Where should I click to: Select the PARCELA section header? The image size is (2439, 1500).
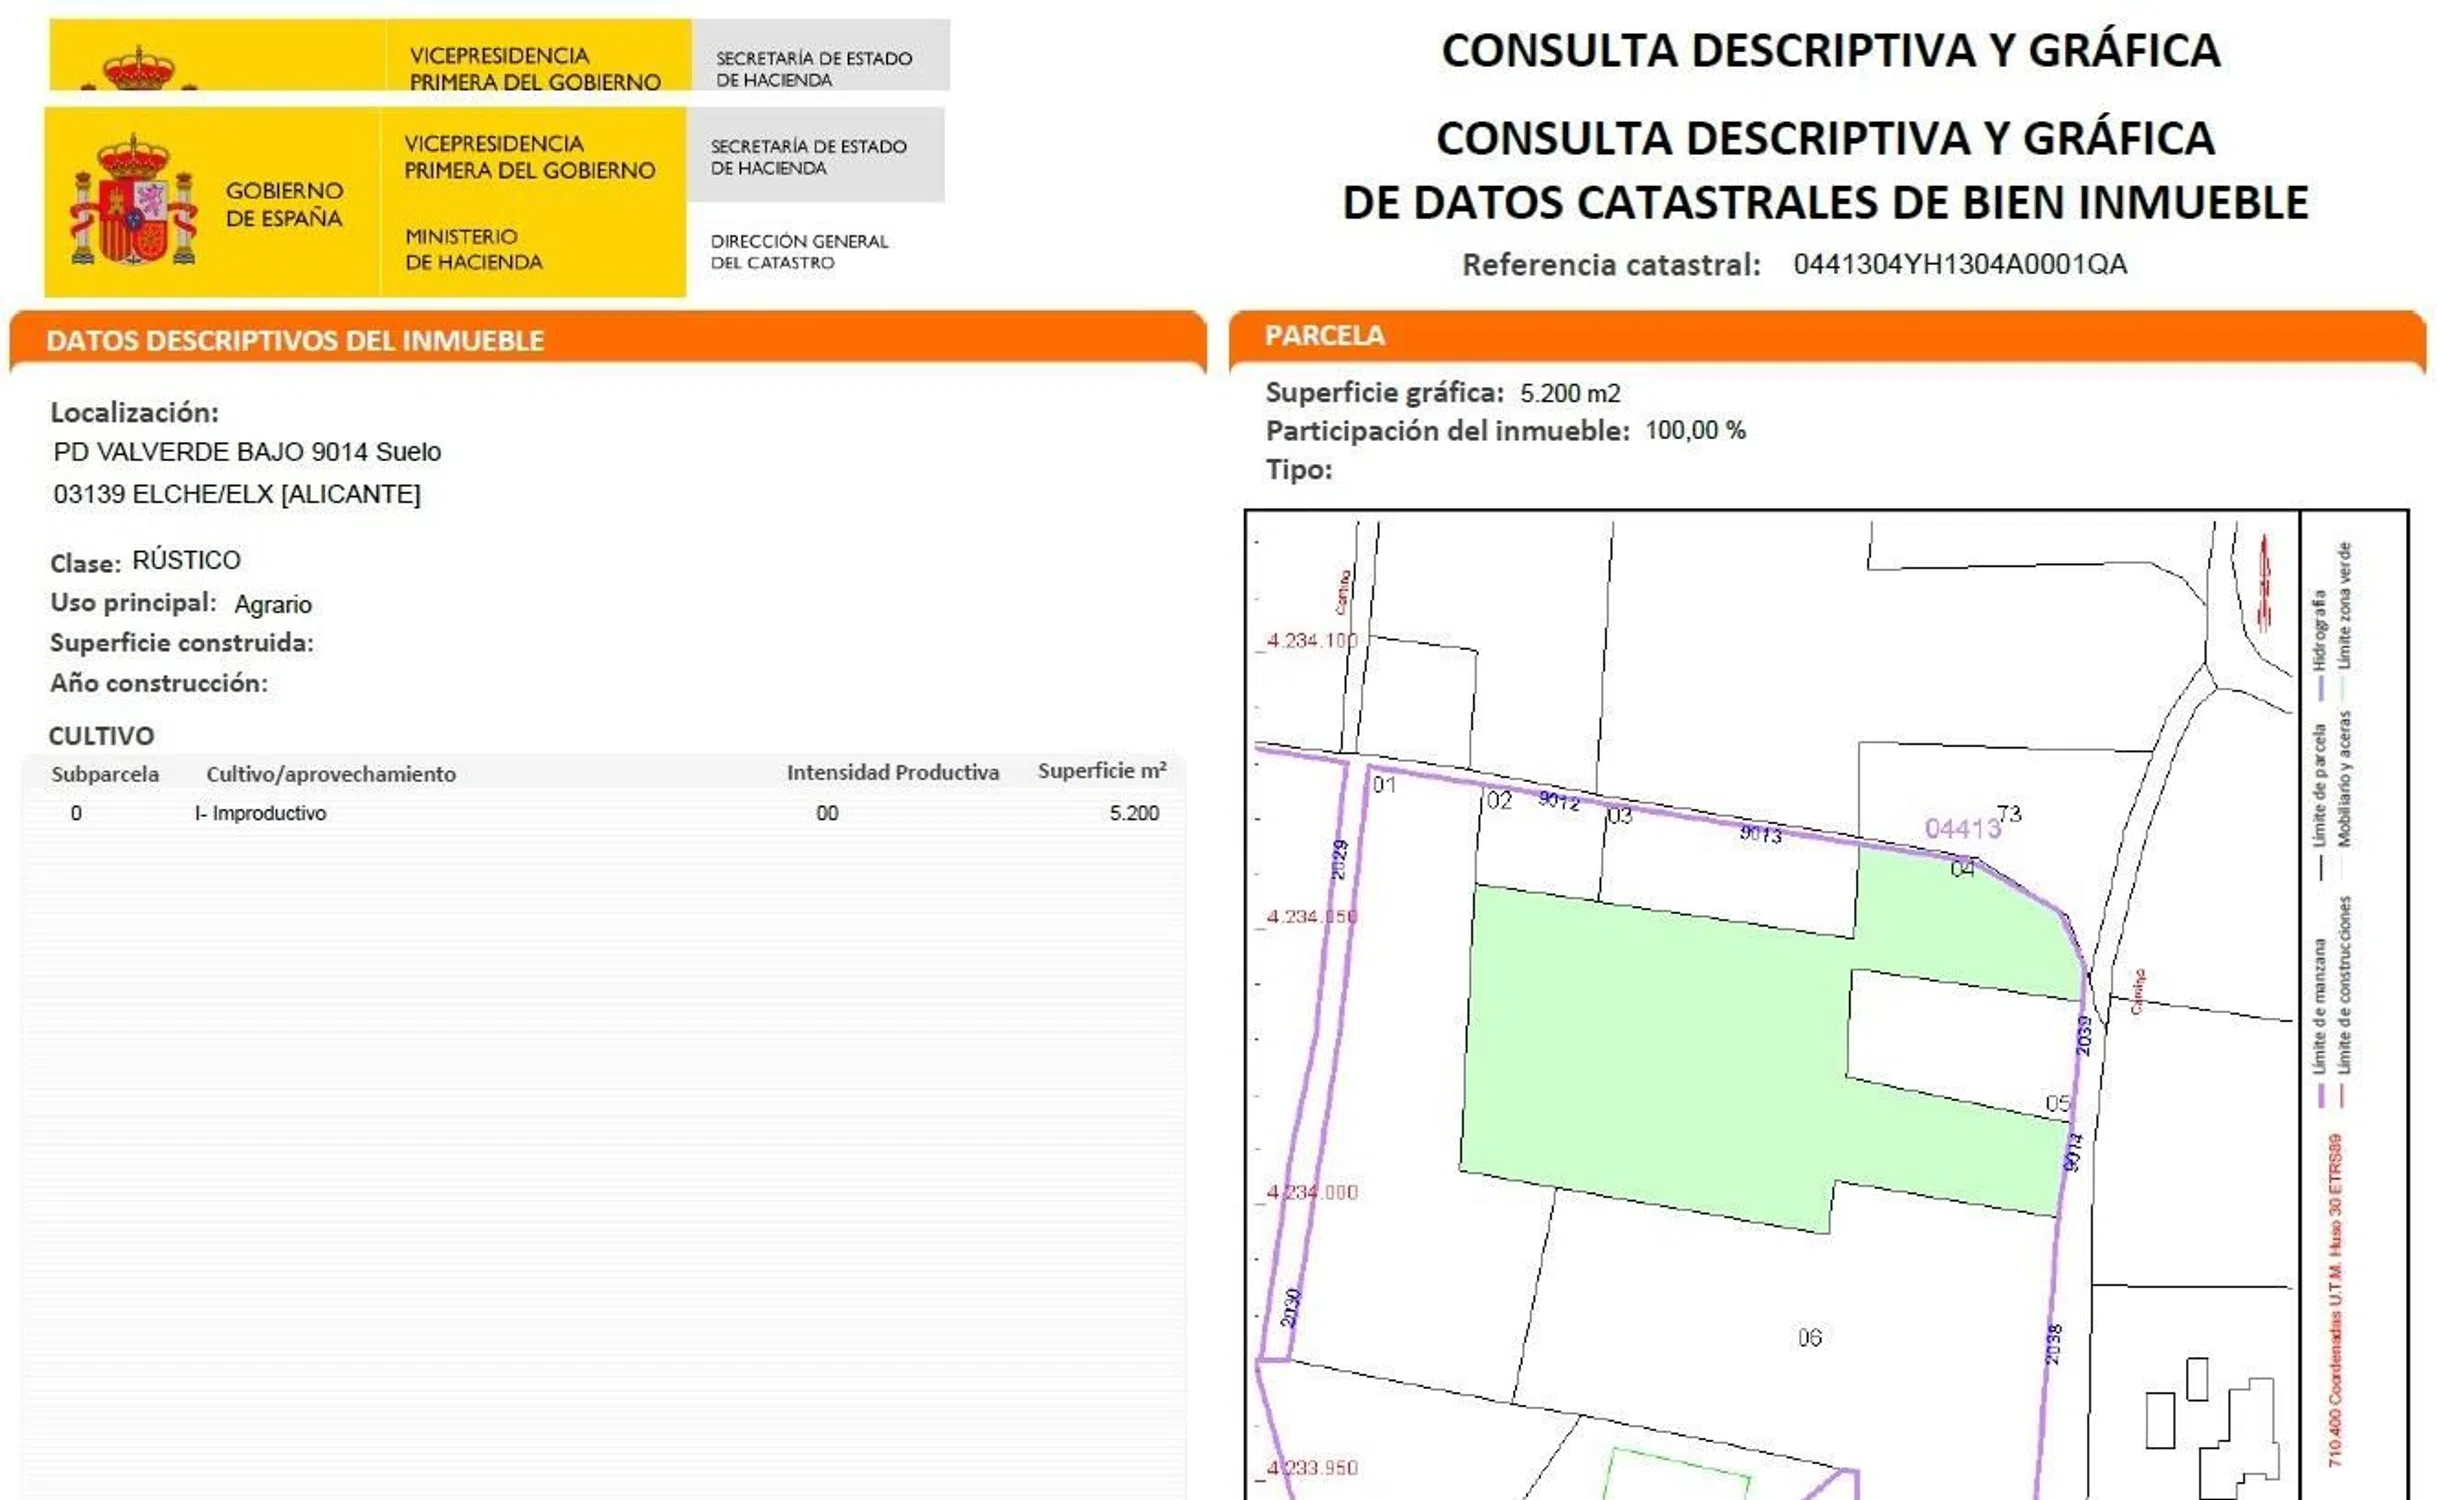click(1324, 336)
